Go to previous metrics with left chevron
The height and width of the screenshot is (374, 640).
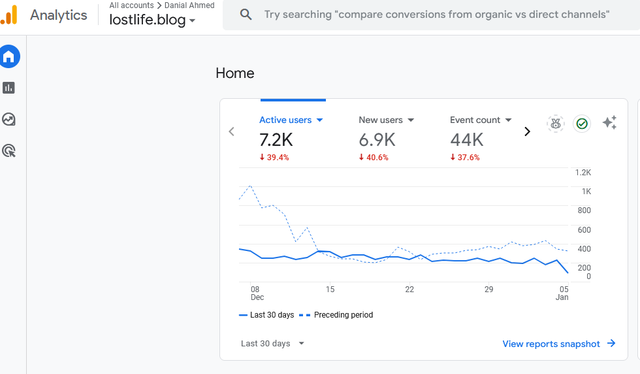231,131
